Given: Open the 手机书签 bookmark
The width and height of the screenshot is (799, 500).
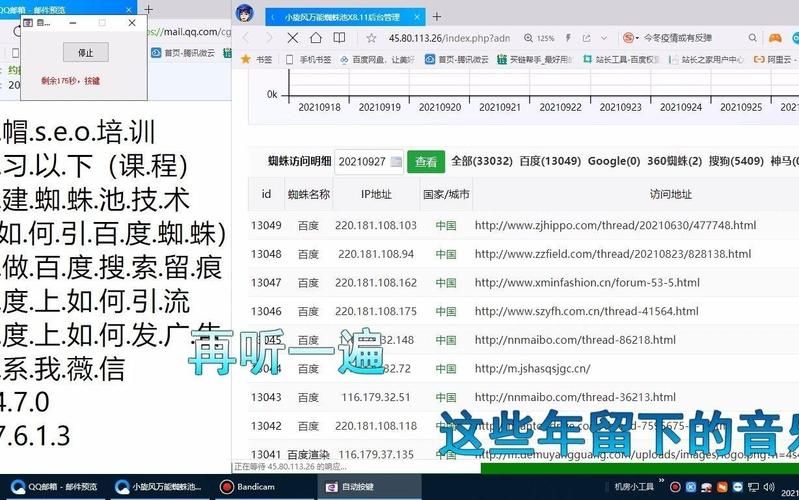Looking at the screenshot, I should click(x=308, y=60).
